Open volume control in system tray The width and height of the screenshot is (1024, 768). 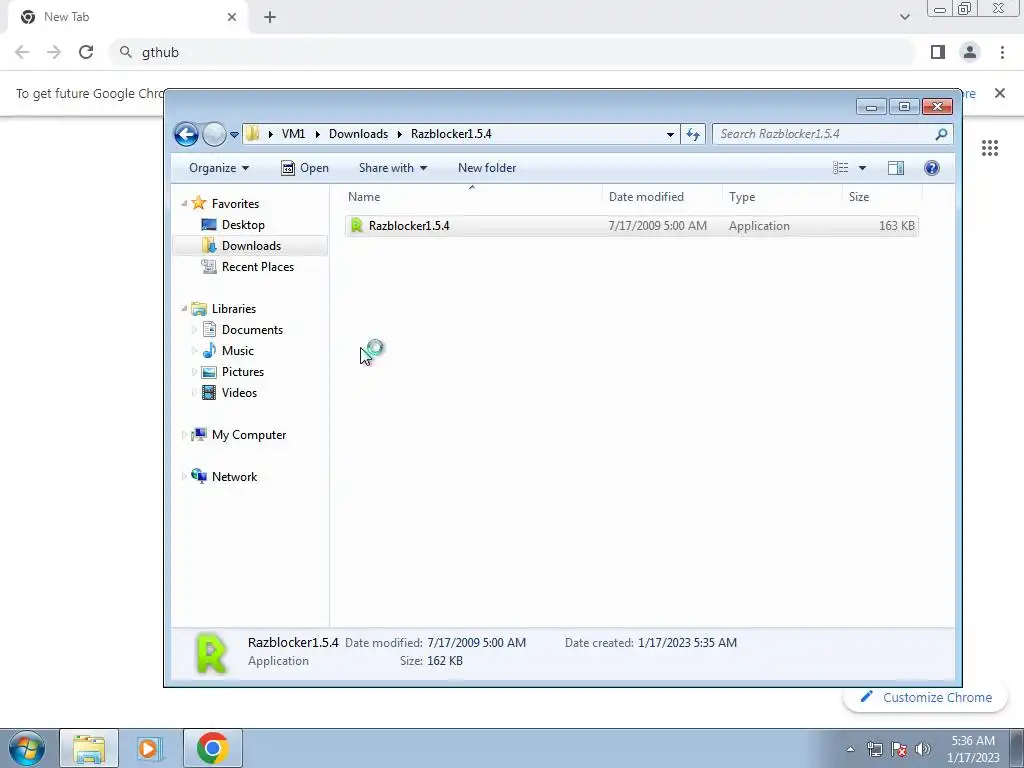point(923,749)
